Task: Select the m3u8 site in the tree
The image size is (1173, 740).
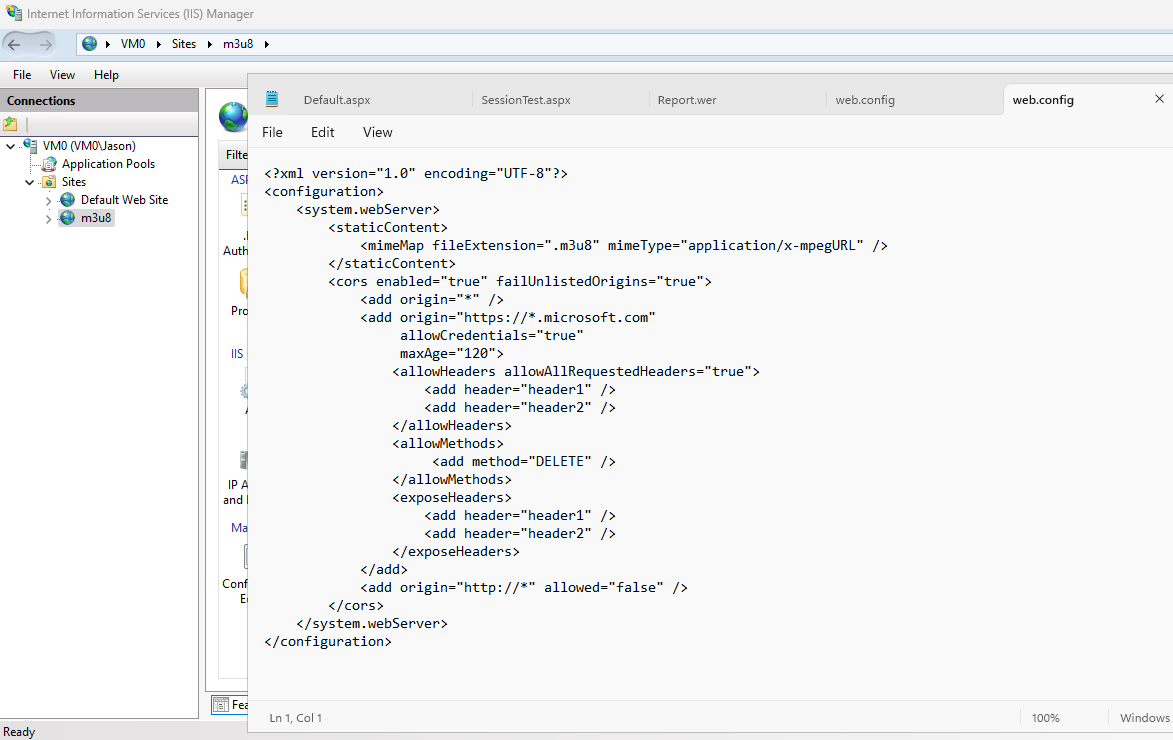Action: pyautogui.click(x=96, y=218)
